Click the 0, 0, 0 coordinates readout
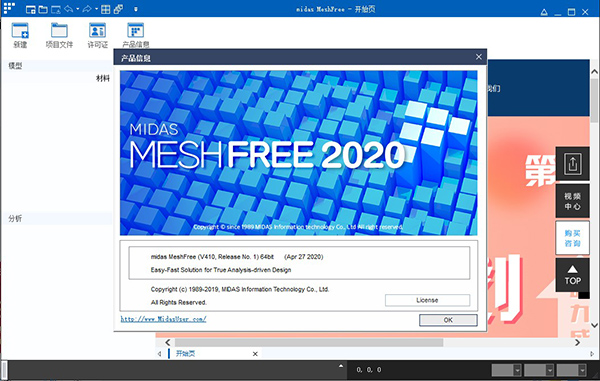This screenshot has height=381, width=600. 369,370
